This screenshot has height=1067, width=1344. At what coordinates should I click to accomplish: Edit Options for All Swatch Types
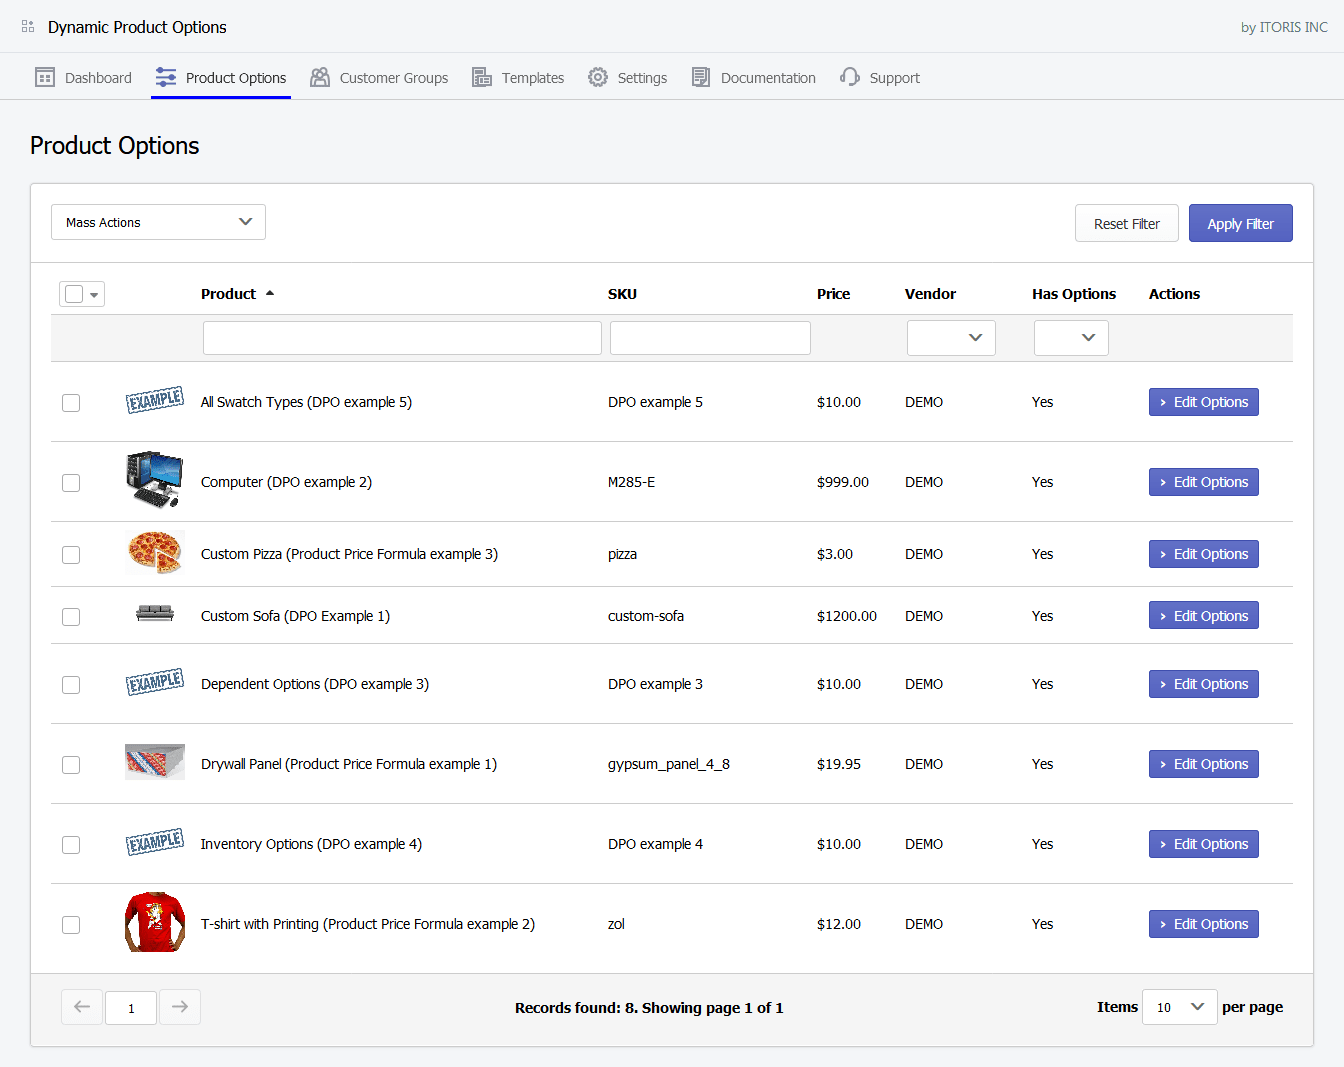[x=1204, y=402]
